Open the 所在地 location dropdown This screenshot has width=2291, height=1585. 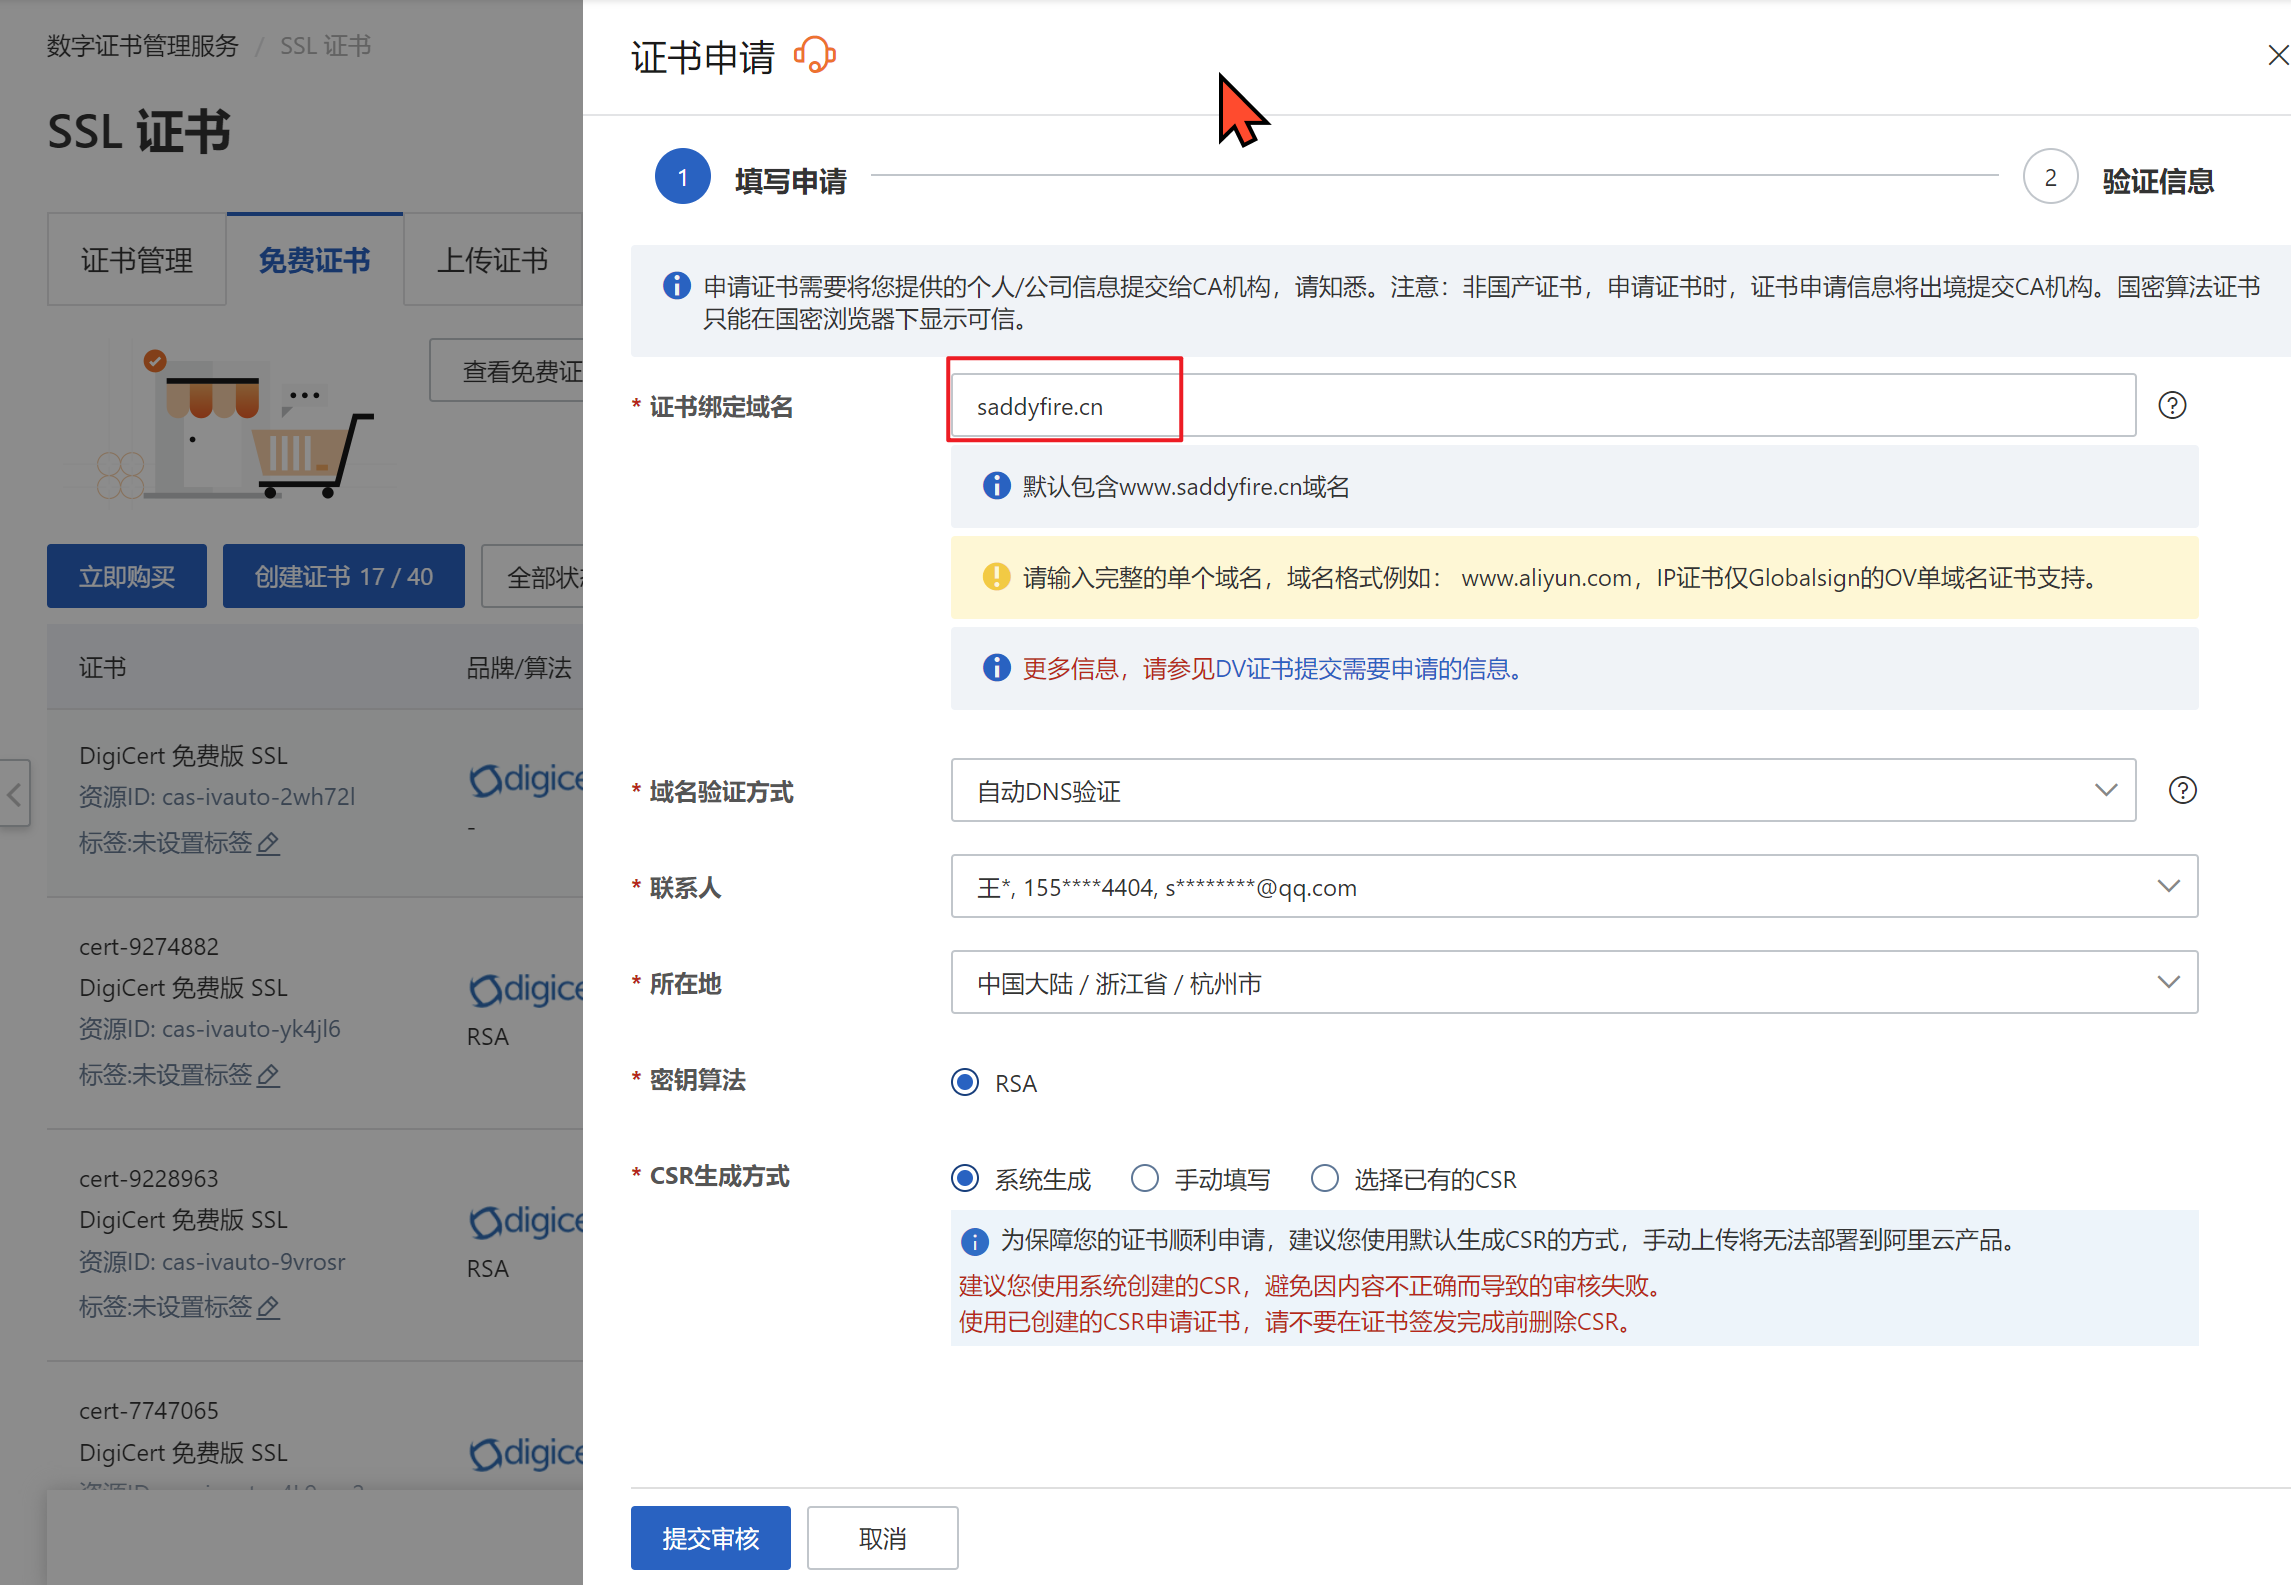point(1573,982)
